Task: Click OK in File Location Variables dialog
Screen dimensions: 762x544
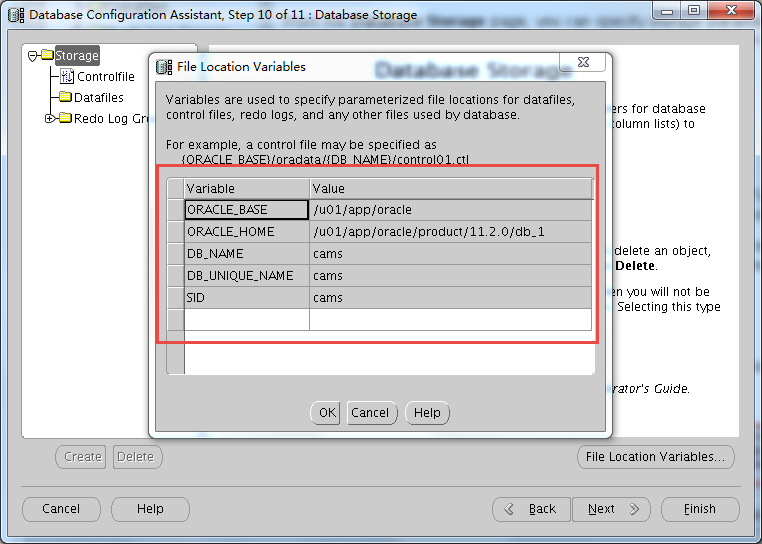Action: coord(326,413)
